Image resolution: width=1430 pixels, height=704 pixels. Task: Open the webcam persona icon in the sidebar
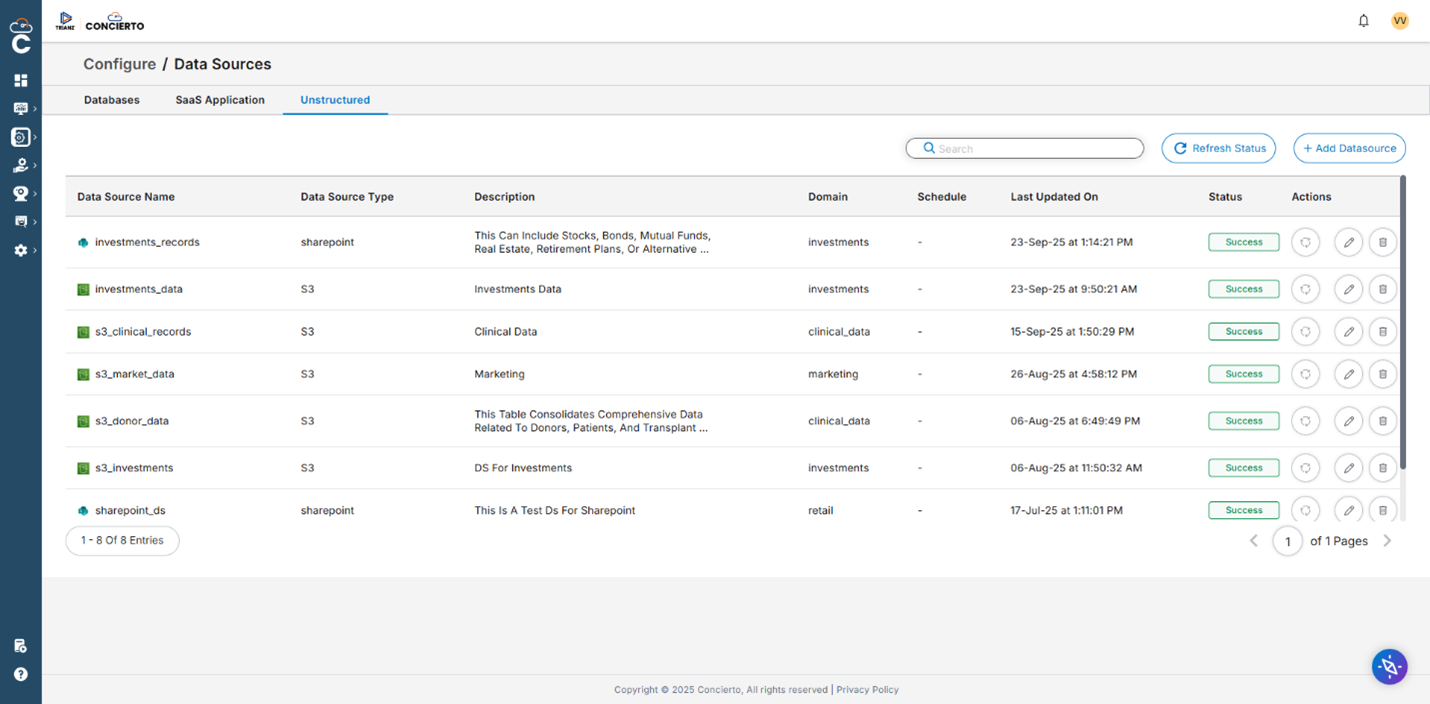pos(20,193)
